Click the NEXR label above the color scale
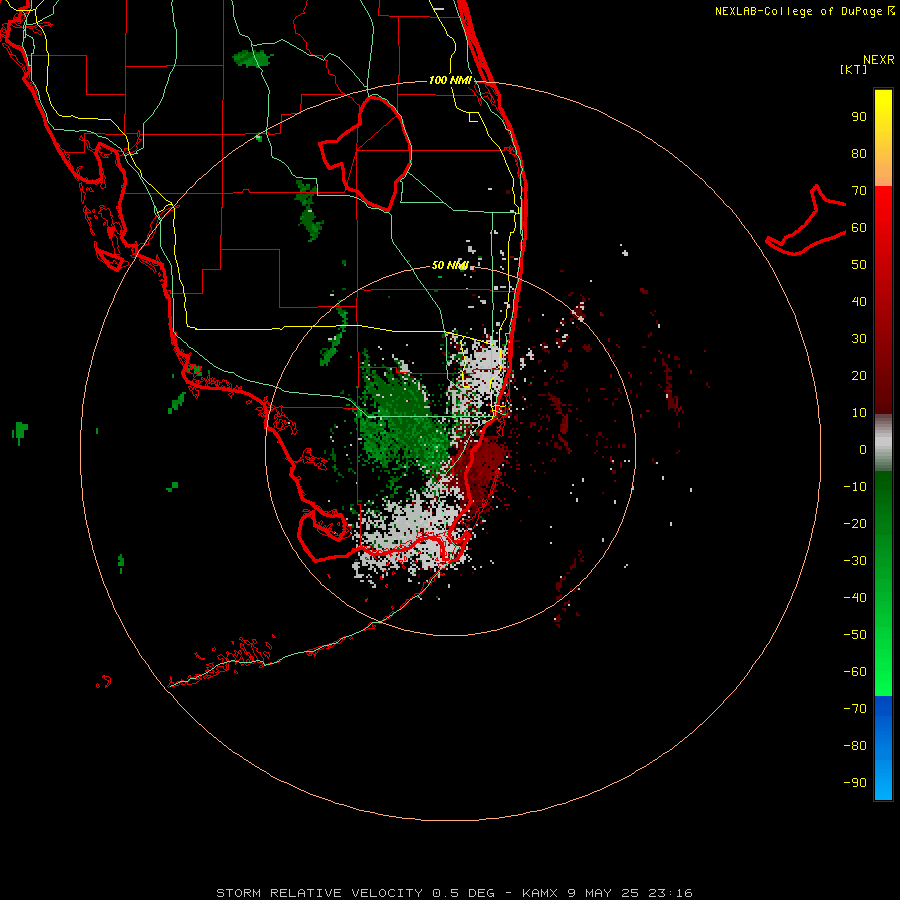 point(879,60)
